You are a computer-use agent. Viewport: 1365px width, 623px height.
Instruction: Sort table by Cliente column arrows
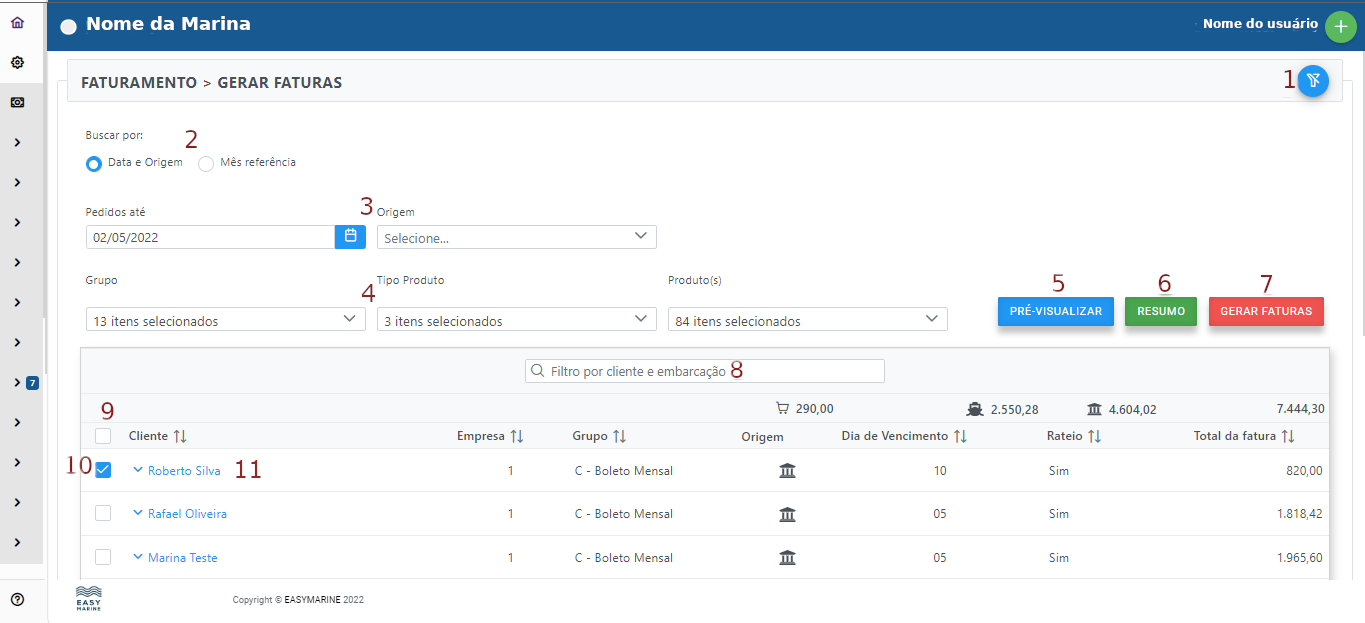tap(180, 437)
